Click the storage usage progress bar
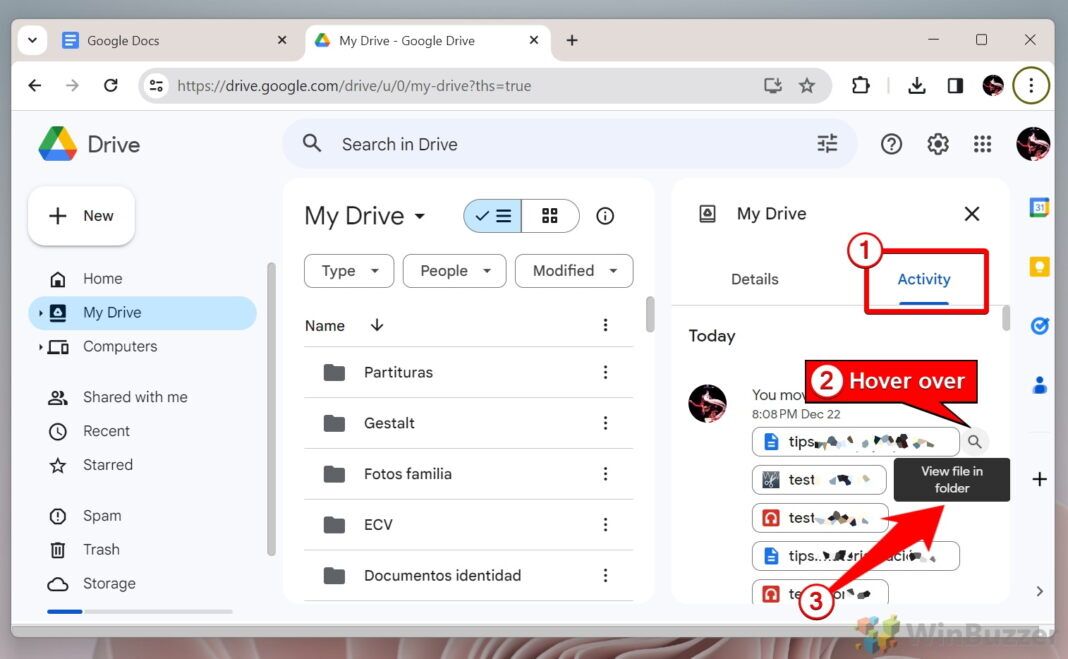The height and width of the screenshot is (659, 1068). (x=140, y=611)
